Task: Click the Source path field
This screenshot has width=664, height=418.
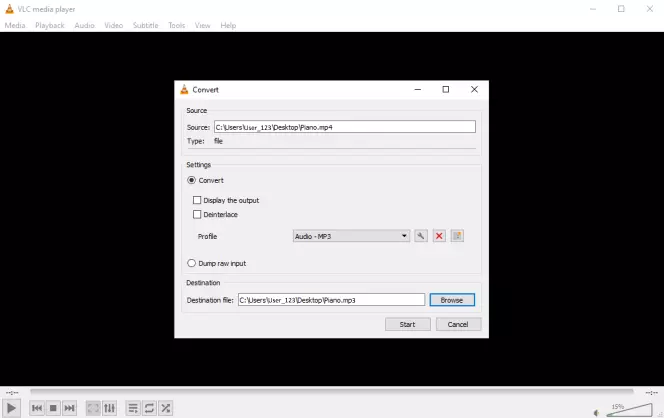Action: click(x=345, y=127)
